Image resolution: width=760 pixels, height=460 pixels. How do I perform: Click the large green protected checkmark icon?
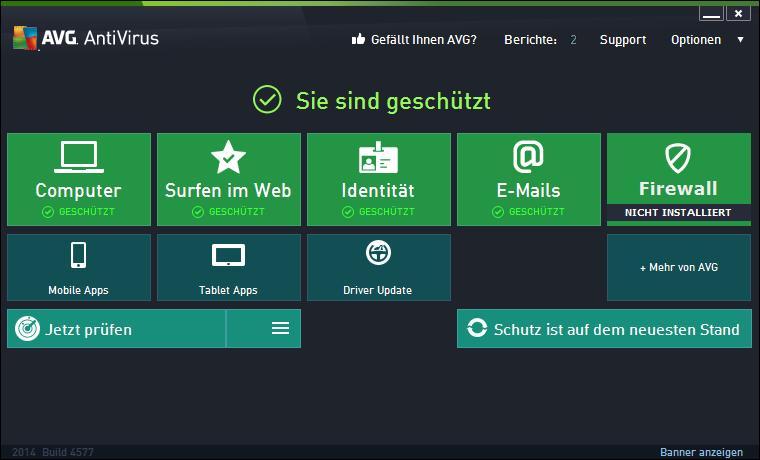(267, 99)
